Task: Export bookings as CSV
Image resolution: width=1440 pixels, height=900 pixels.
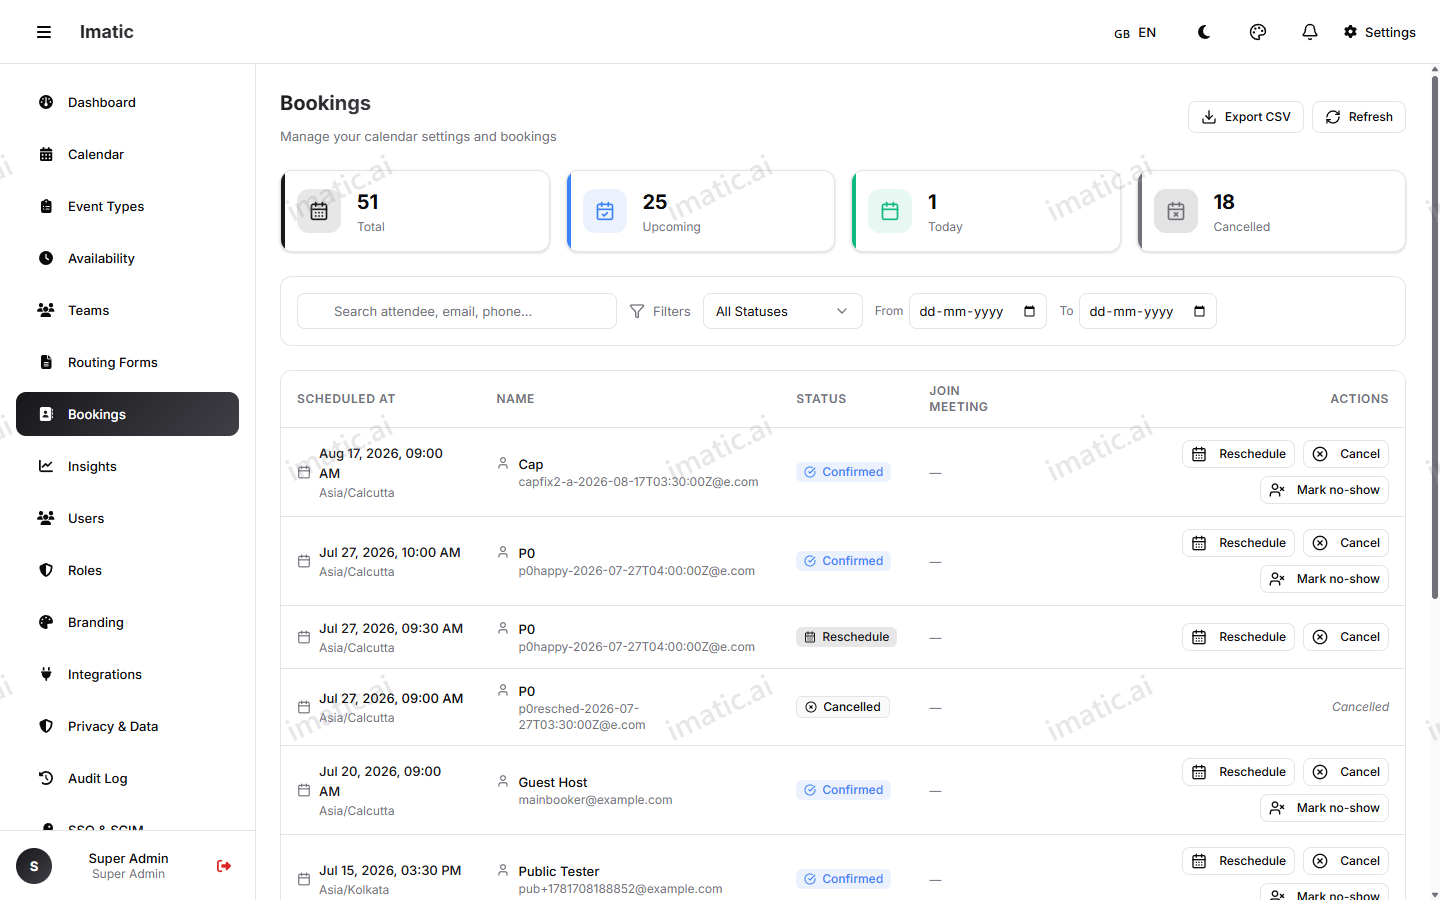Action: tap(1246, 117)
